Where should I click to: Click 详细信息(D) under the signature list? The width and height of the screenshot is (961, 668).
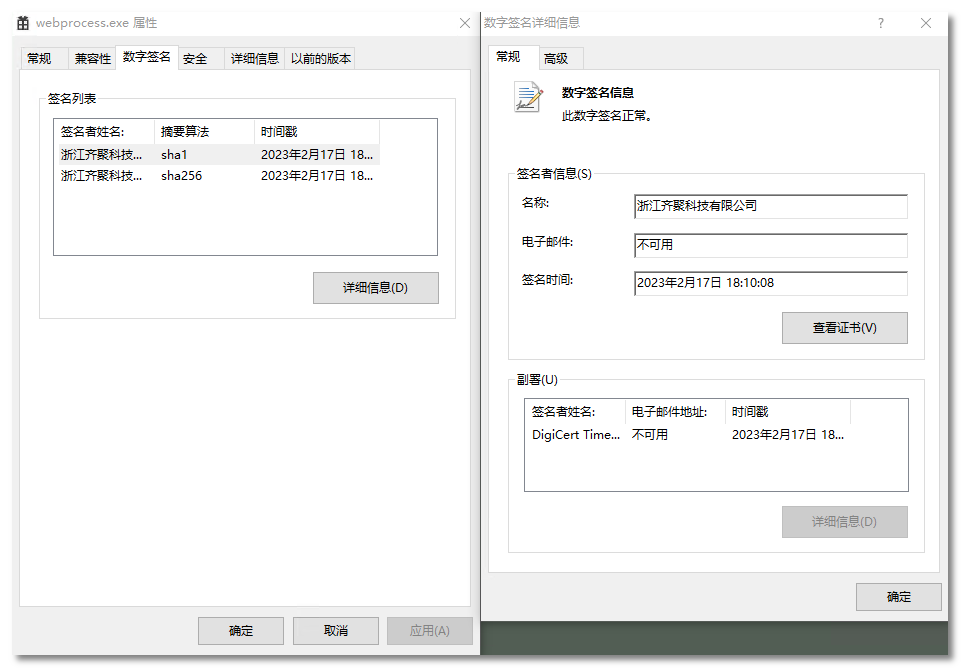375,288
